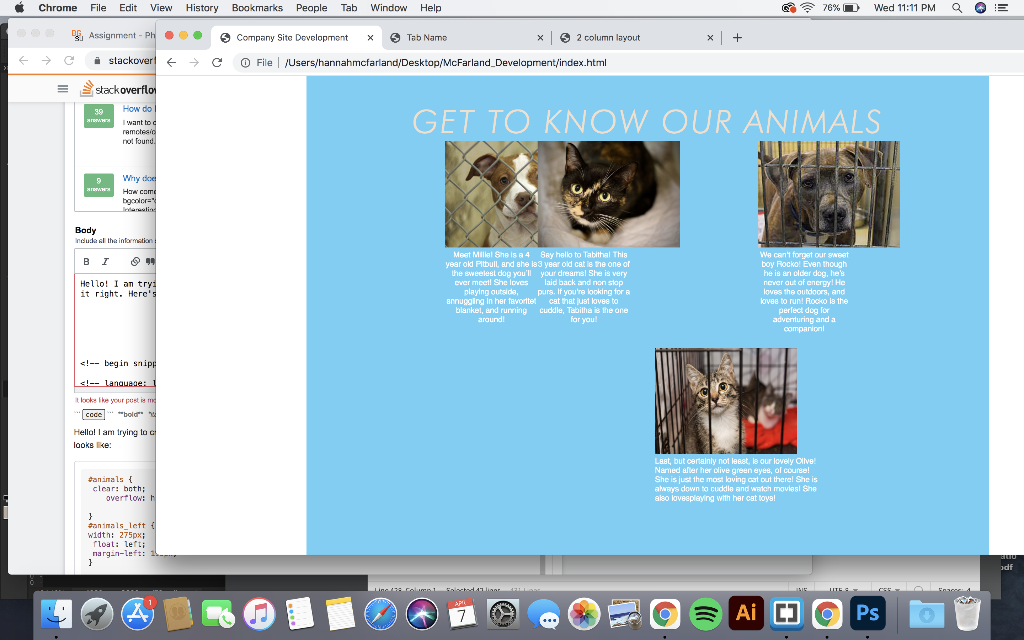This screenshot has height=640, width=1024.
Task: Open the Window menu
Action: [x=389, y=8]
